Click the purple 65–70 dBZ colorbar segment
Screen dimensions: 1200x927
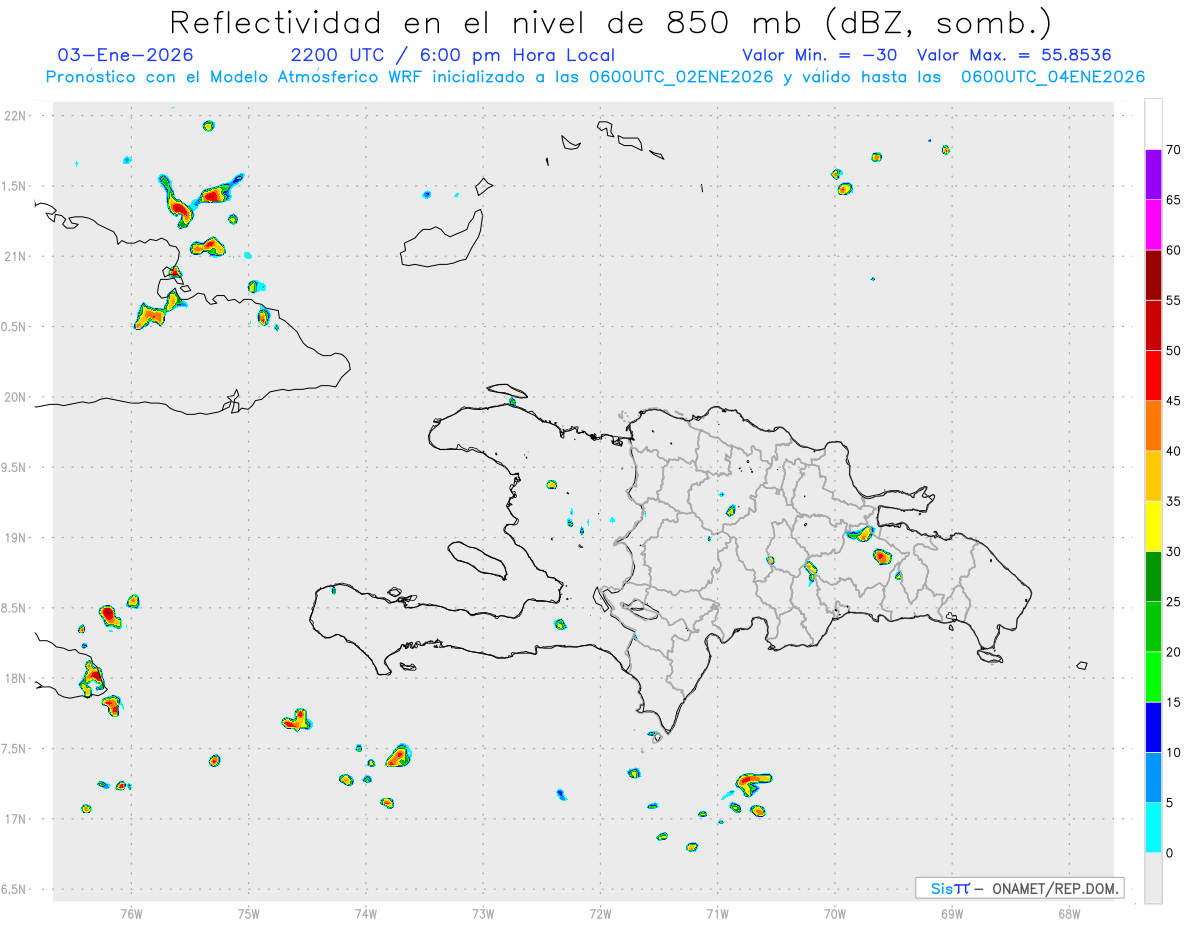tap(1153, 174)
